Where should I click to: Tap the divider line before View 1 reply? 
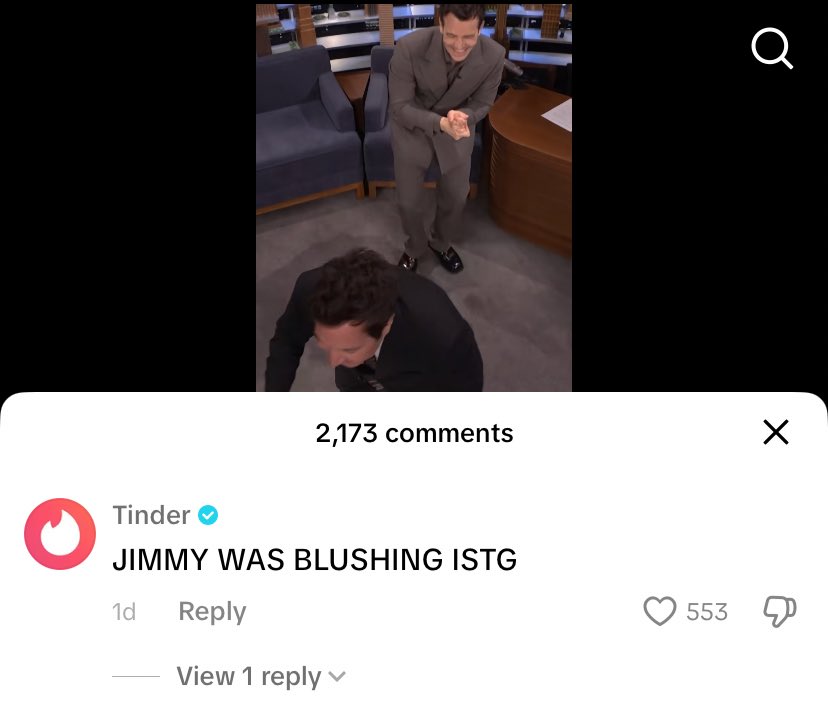pos(136,676)
